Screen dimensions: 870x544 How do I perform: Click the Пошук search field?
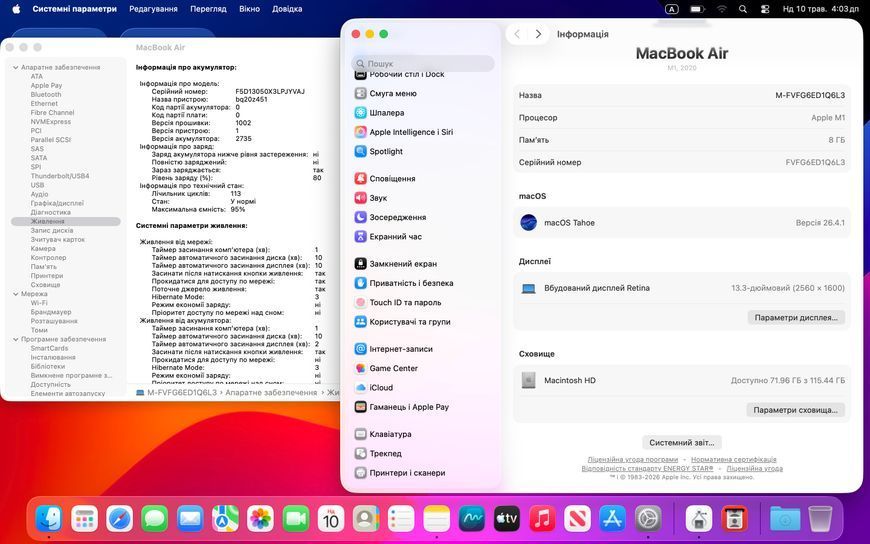tap(423, 63)
